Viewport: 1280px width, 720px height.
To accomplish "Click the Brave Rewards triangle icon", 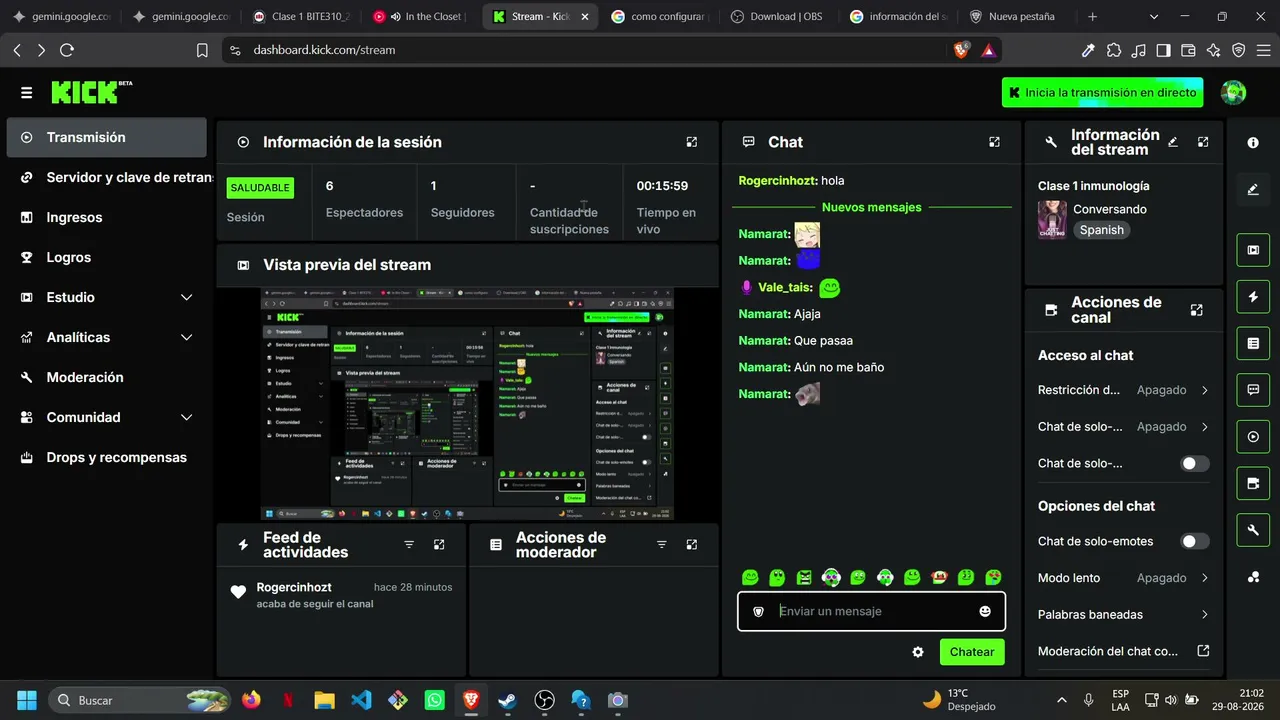I will (x=988, y=50).
